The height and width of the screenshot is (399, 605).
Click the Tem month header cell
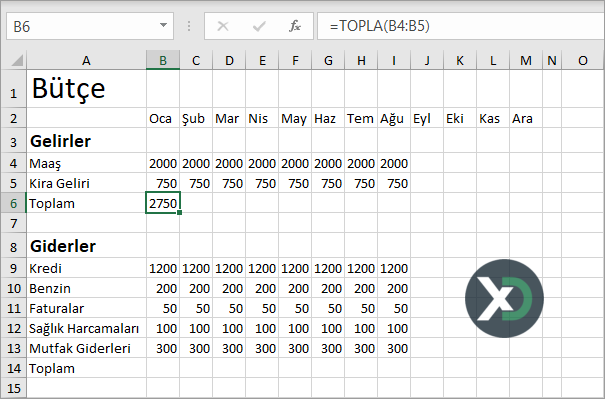click(x=361, y=118)
